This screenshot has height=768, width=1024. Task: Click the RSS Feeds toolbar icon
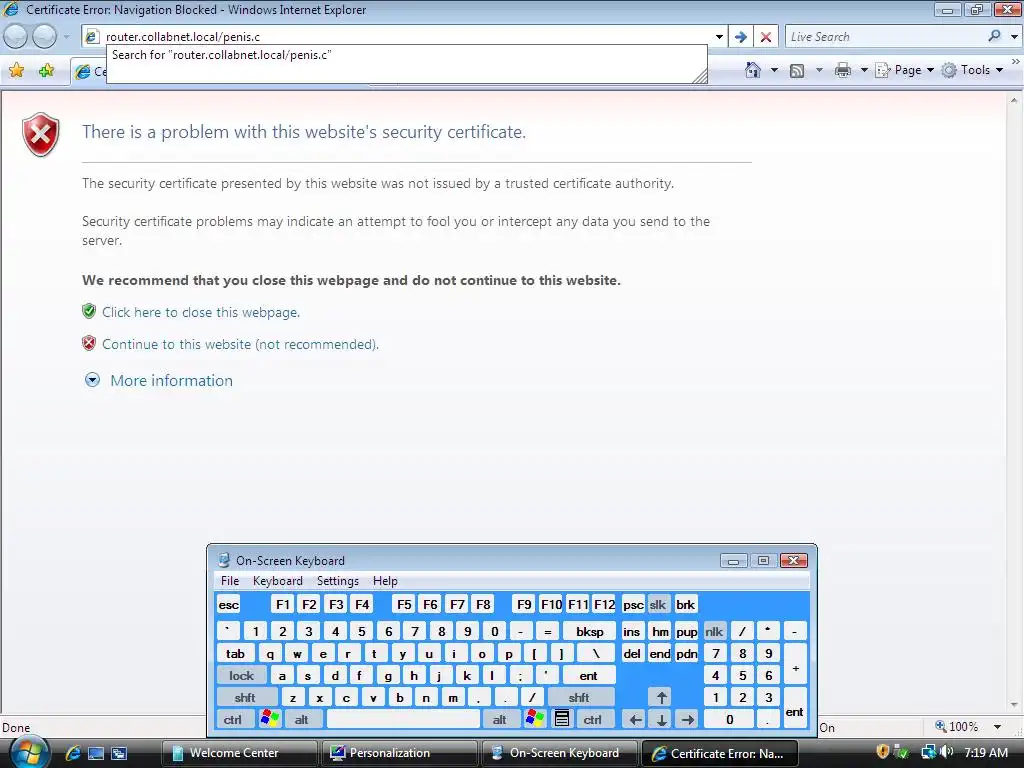797,70
